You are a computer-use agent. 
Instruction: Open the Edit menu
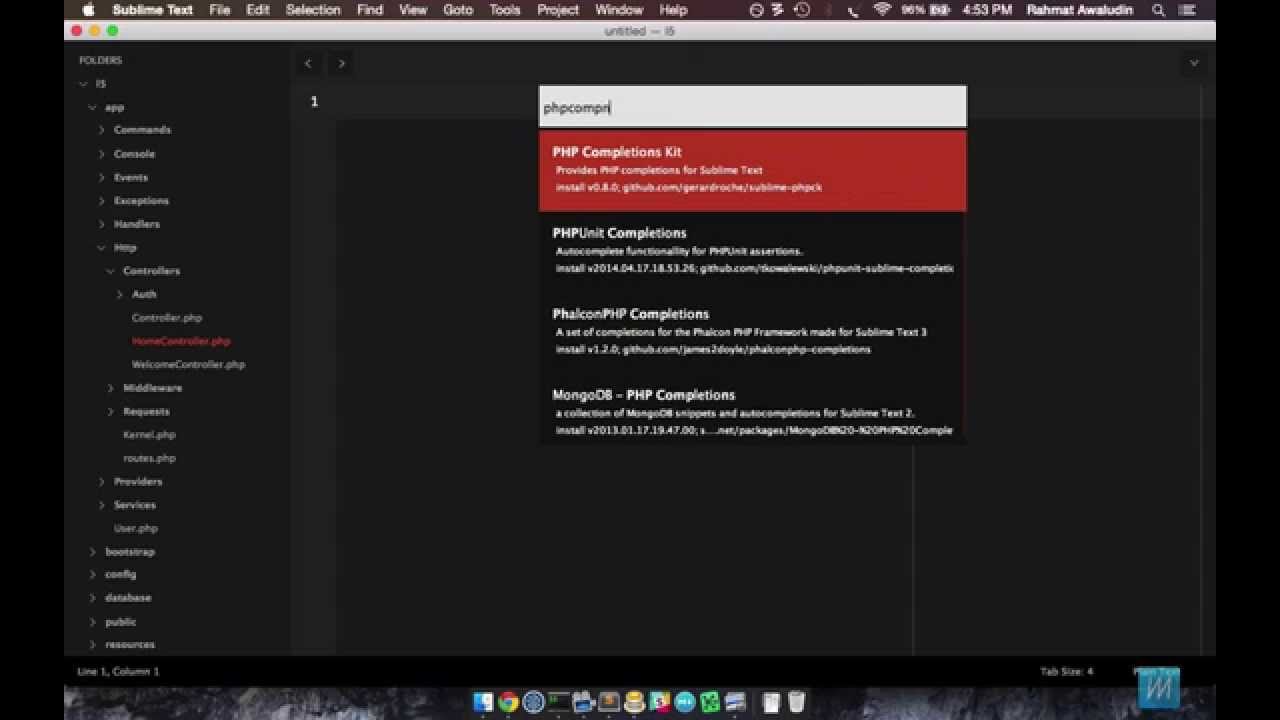click(258, 10)
